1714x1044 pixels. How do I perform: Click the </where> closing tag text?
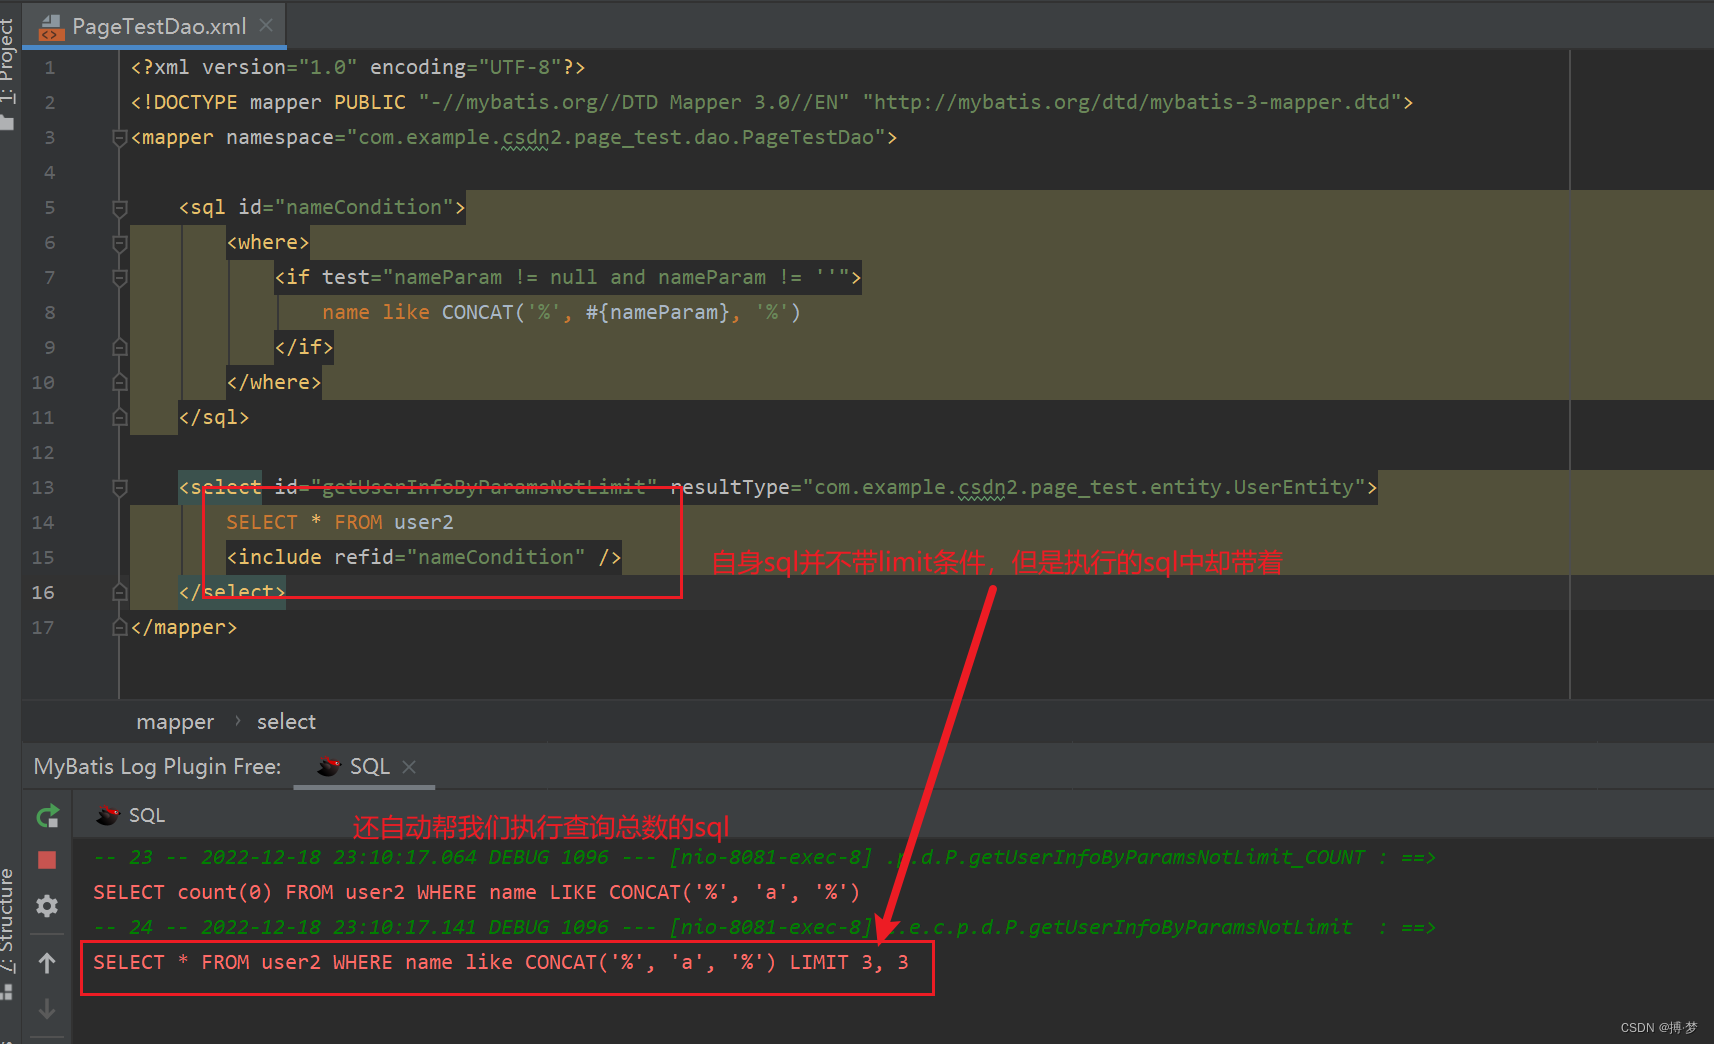[274, 382]
